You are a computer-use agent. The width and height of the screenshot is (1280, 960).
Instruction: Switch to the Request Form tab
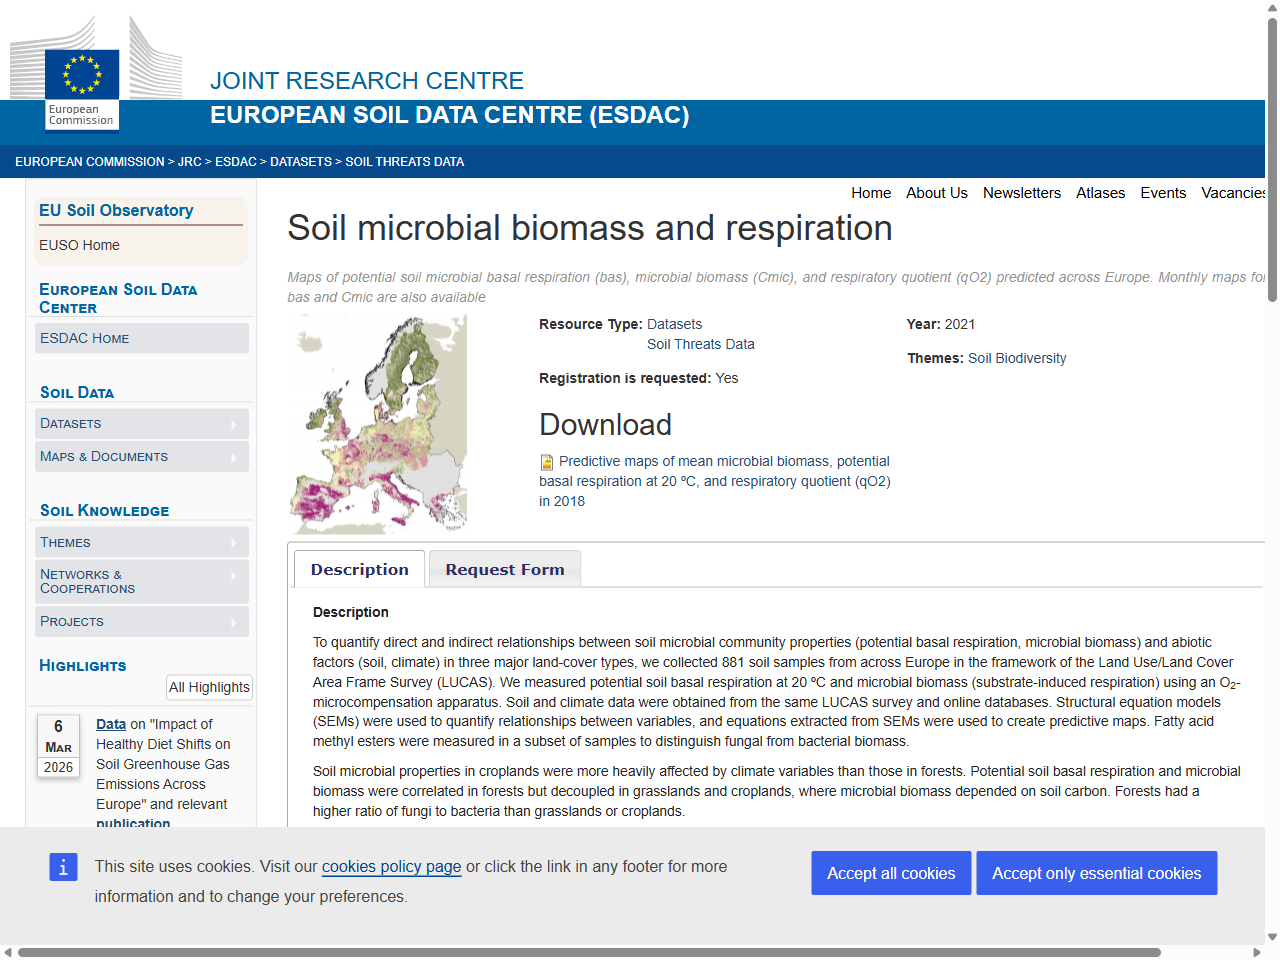coord(504,570)
